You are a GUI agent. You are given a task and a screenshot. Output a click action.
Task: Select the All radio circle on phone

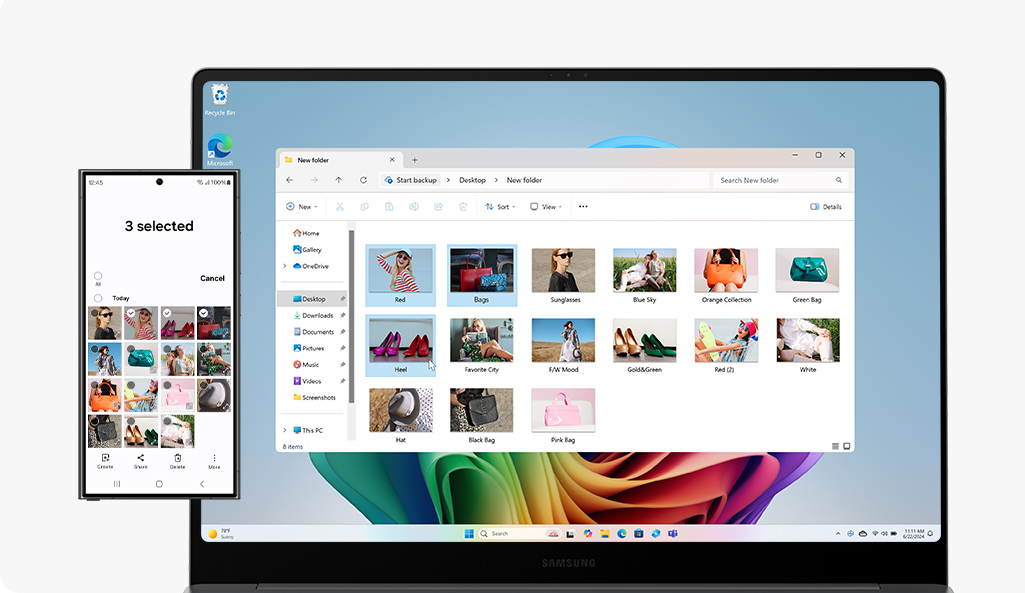coord(98,276)
